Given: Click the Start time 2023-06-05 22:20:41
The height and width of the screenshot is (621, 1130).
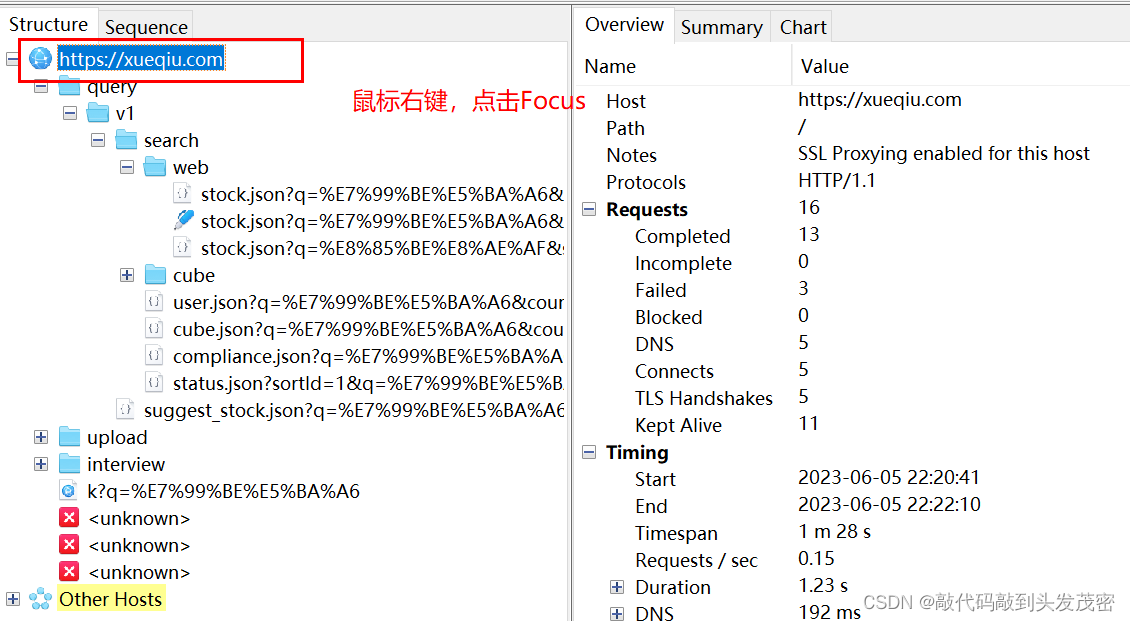Looking at the screenshot, I should tap(889, 477).
